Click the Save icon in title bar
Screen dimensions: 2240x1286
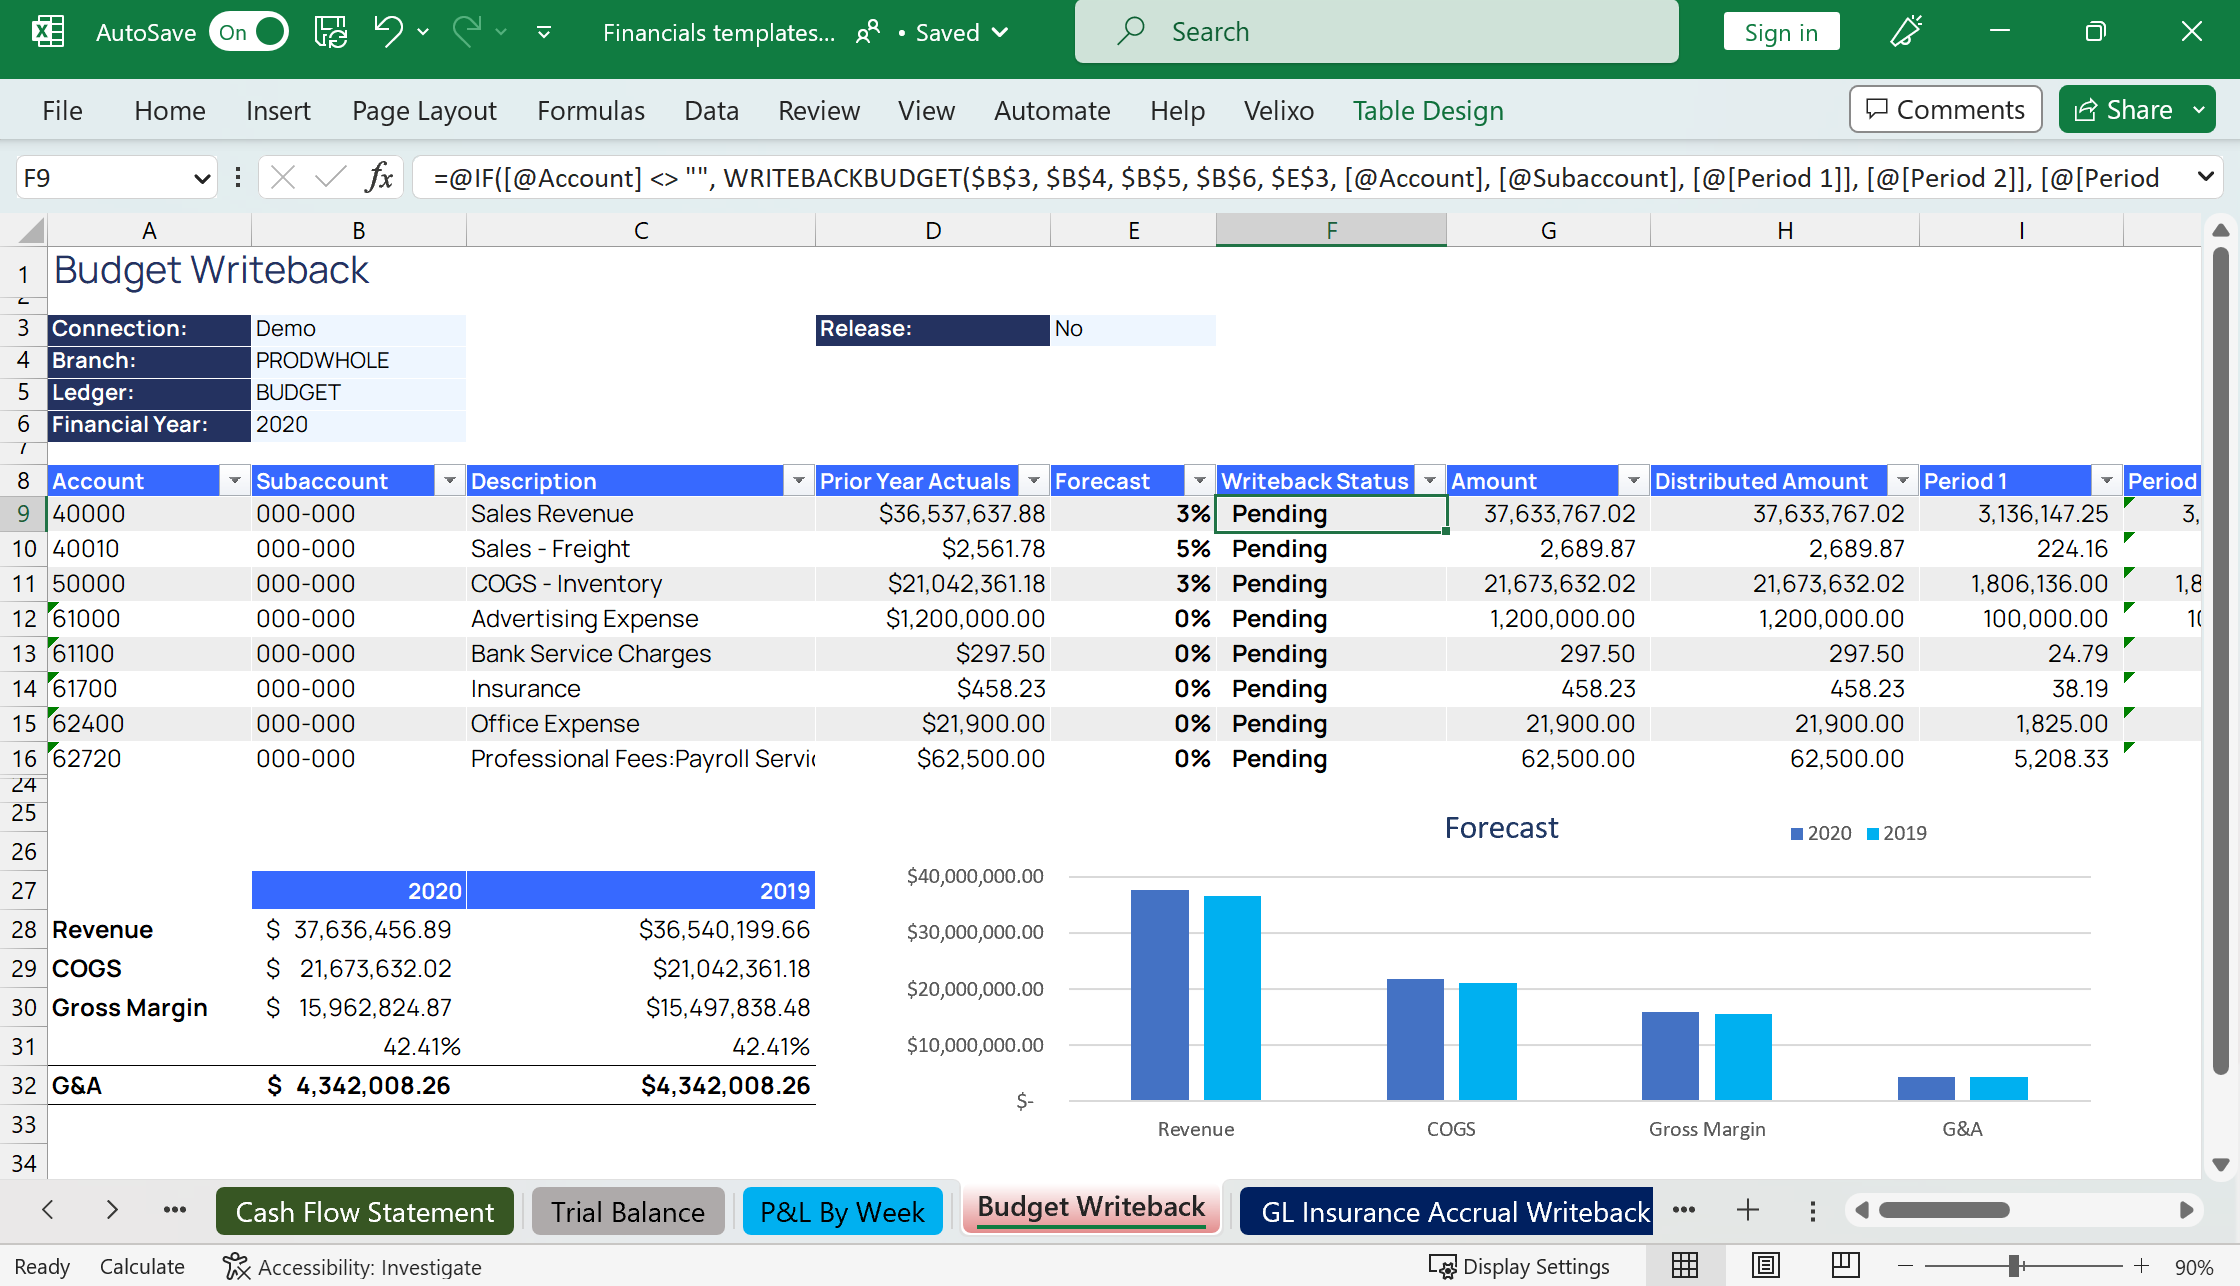[x=331, y=32]
